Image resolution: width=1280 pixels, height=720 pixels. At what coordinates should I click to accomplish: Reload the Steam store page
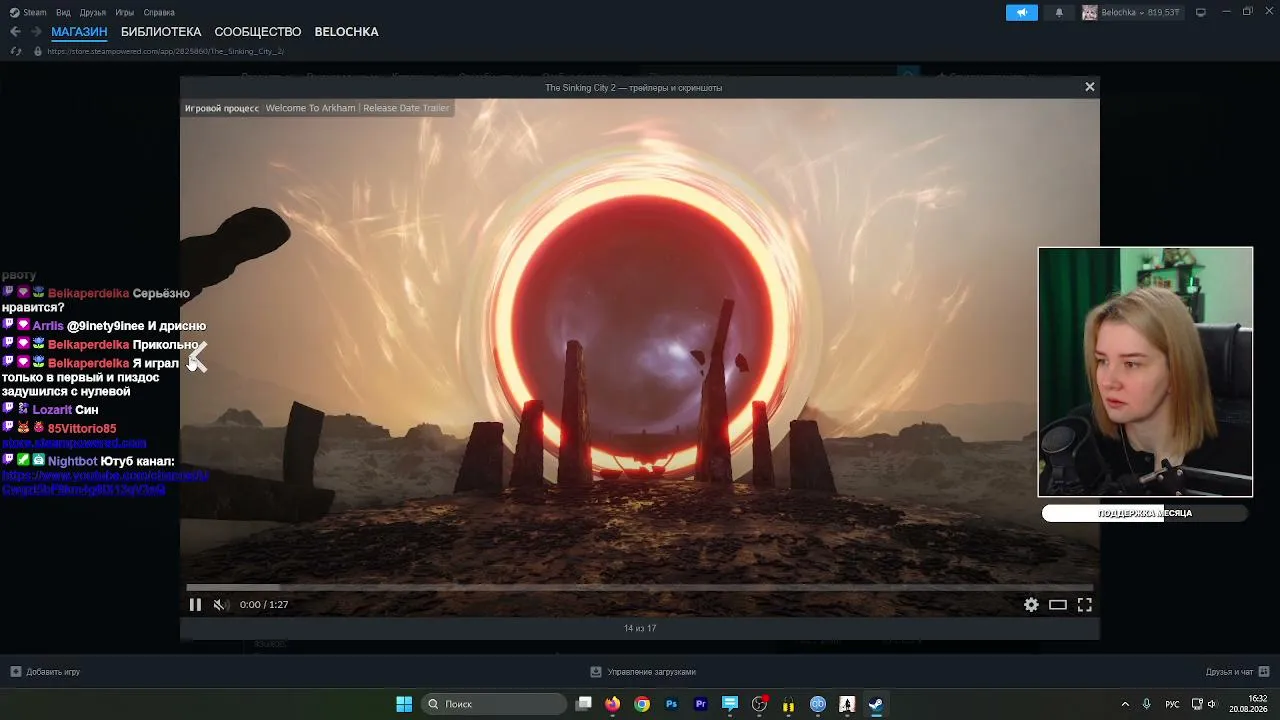(15, 51)
